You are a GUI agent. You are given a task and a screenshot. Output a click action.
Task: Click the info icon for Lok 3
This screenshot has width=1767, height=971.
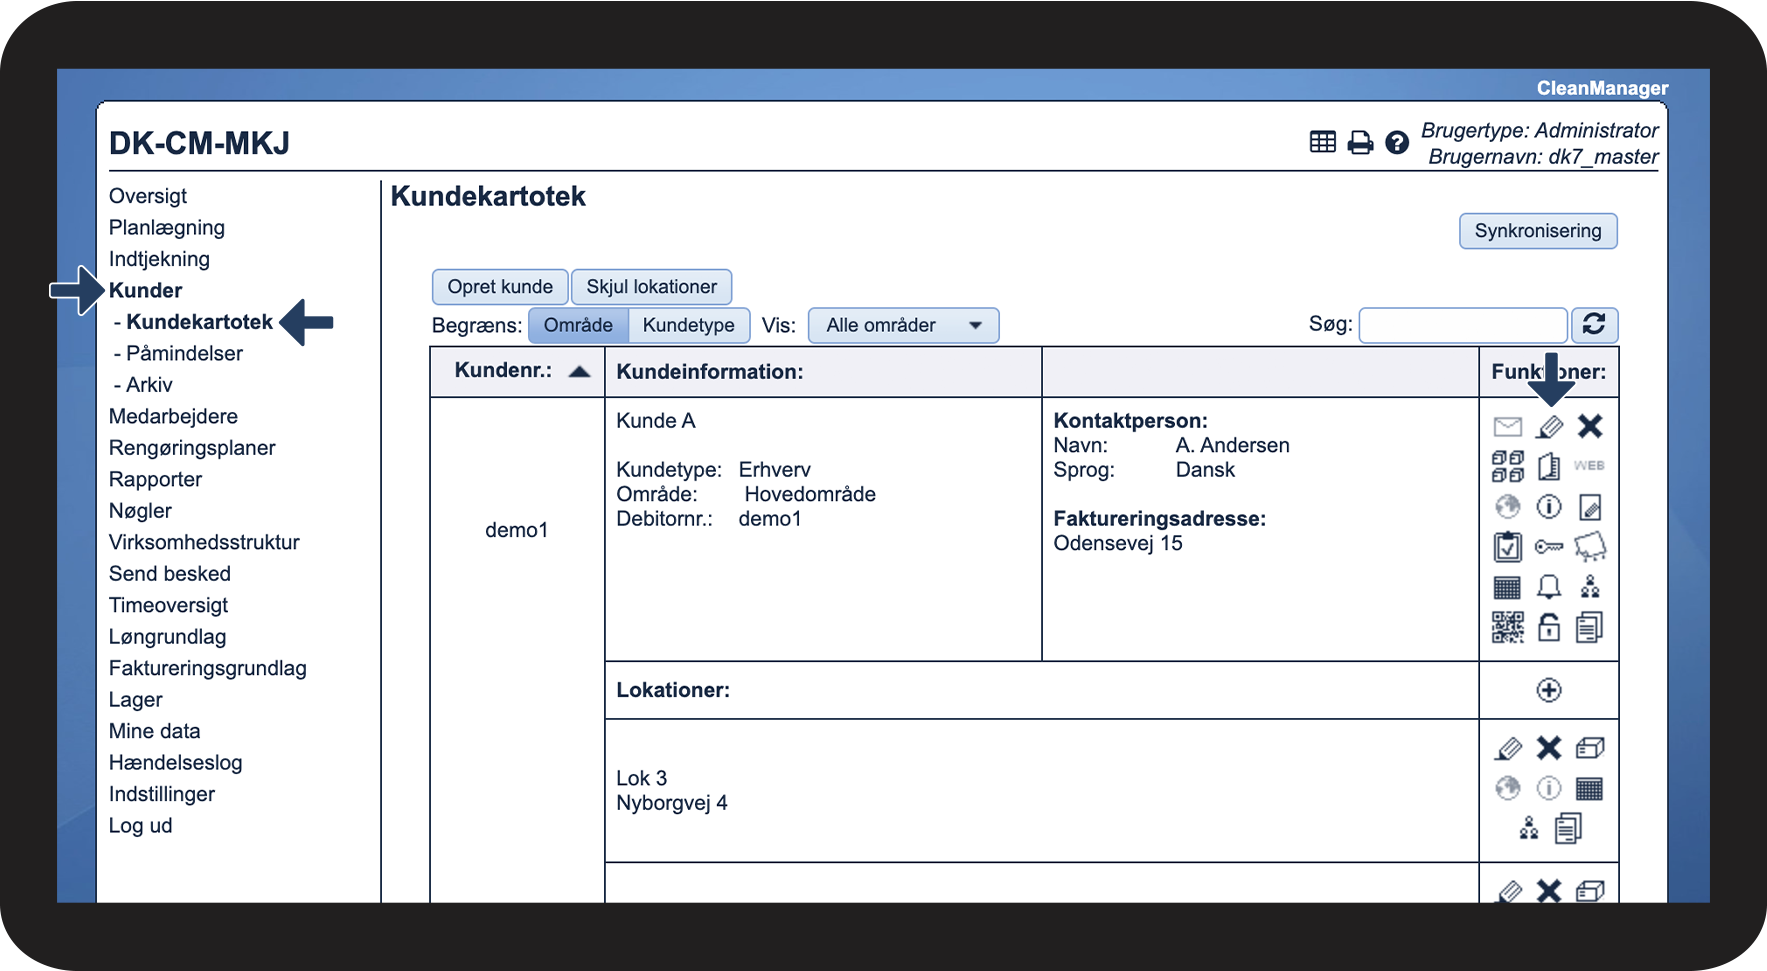pyautogui.click(x=1549, y=788)
